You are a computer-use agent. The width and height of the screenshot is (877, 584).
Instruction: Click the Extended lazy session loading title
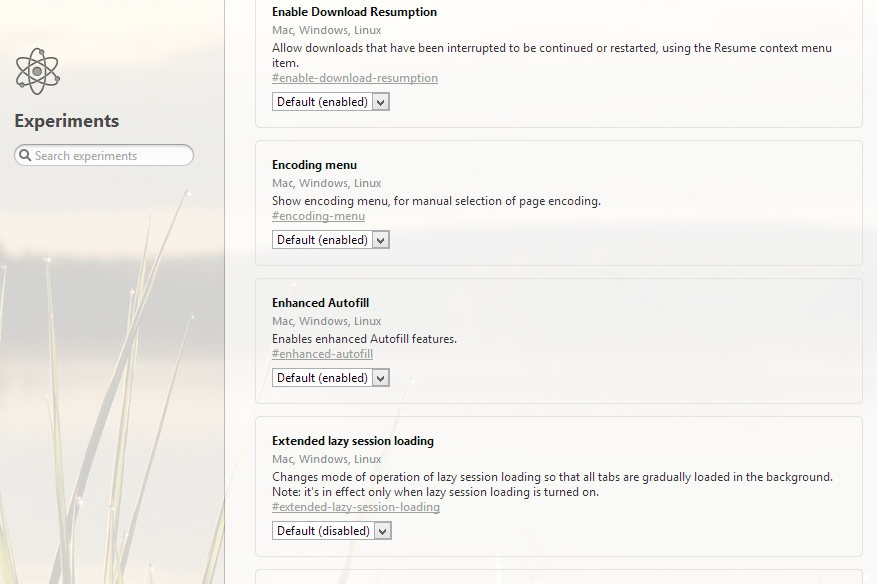353,441
